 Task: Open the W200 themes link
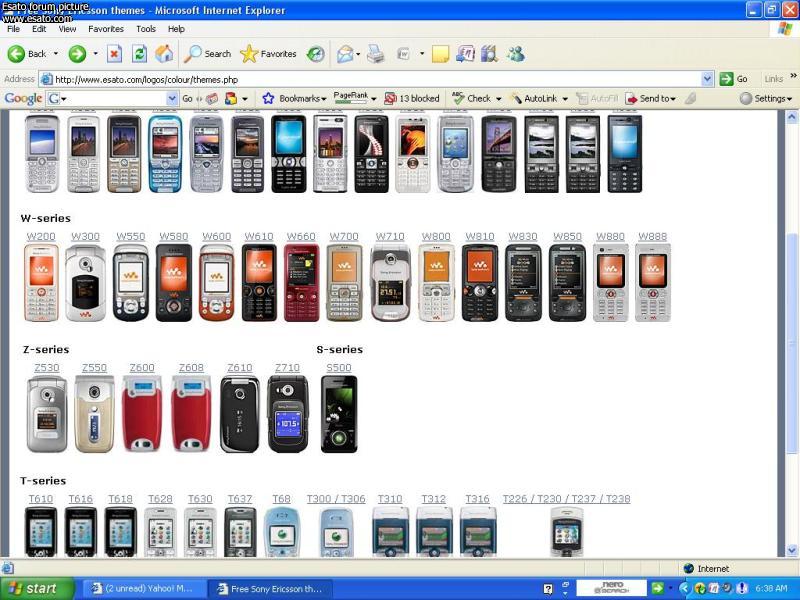pyautogui.click(x=41, y=237)
